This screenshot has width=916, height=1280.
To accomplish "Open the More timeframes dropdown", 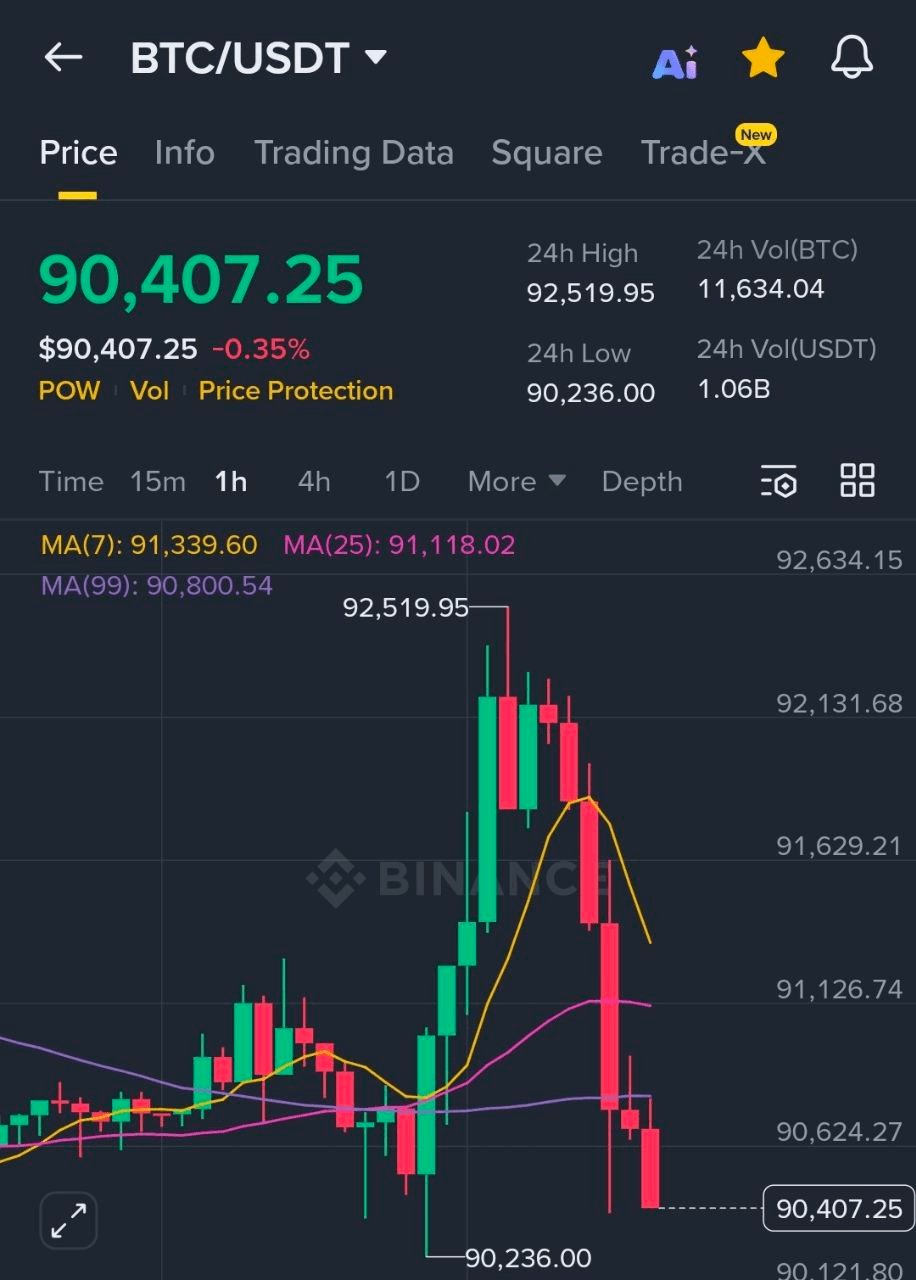I will (x=515, y=481).
